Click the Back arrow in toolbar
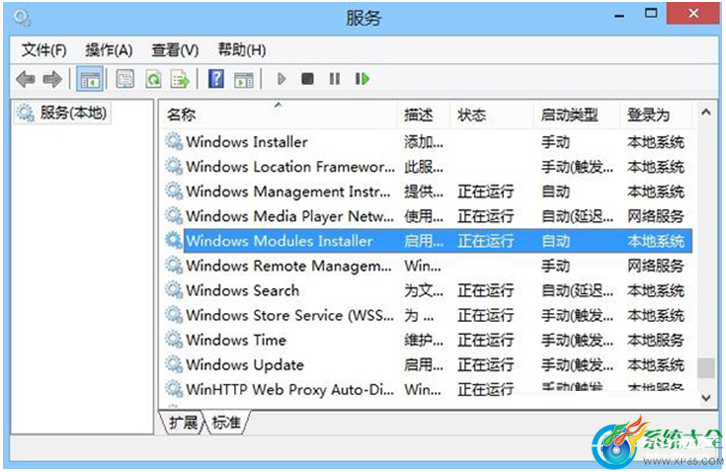726x472 pixels. [x=25, y=79]
